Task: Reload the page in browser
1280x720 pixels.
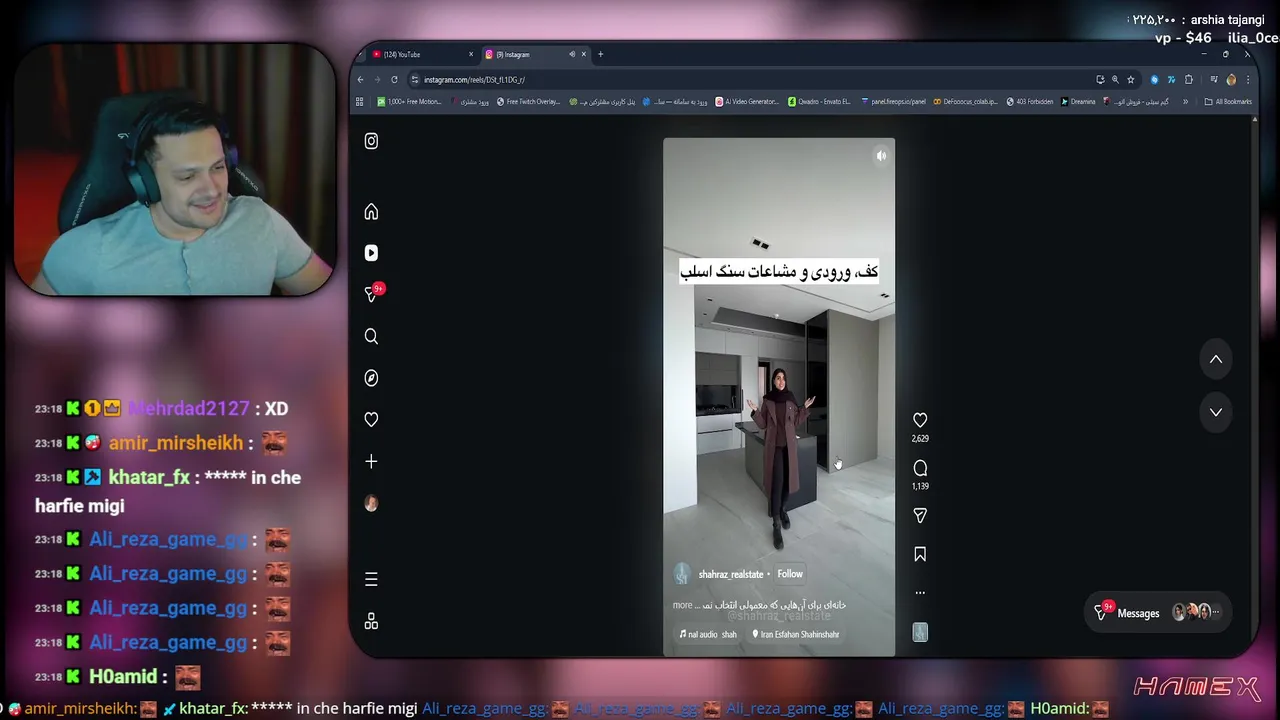Action: pyautogui.click(x=394, y=79)
